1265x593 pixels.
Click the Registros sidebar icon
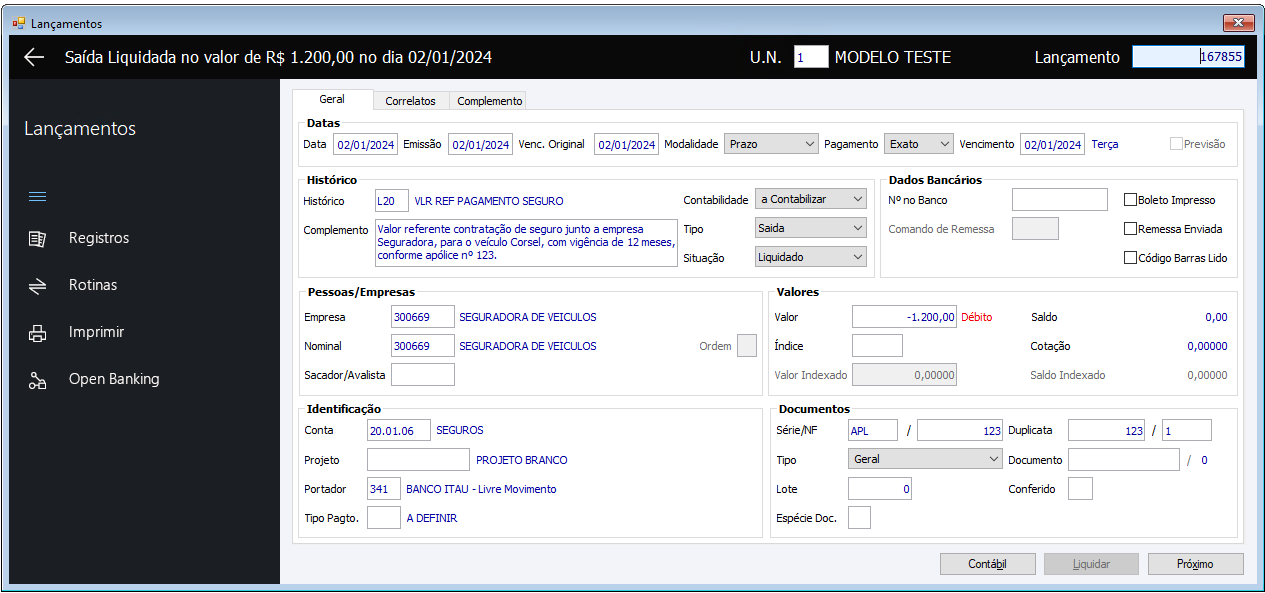click(x=37, y=238)
